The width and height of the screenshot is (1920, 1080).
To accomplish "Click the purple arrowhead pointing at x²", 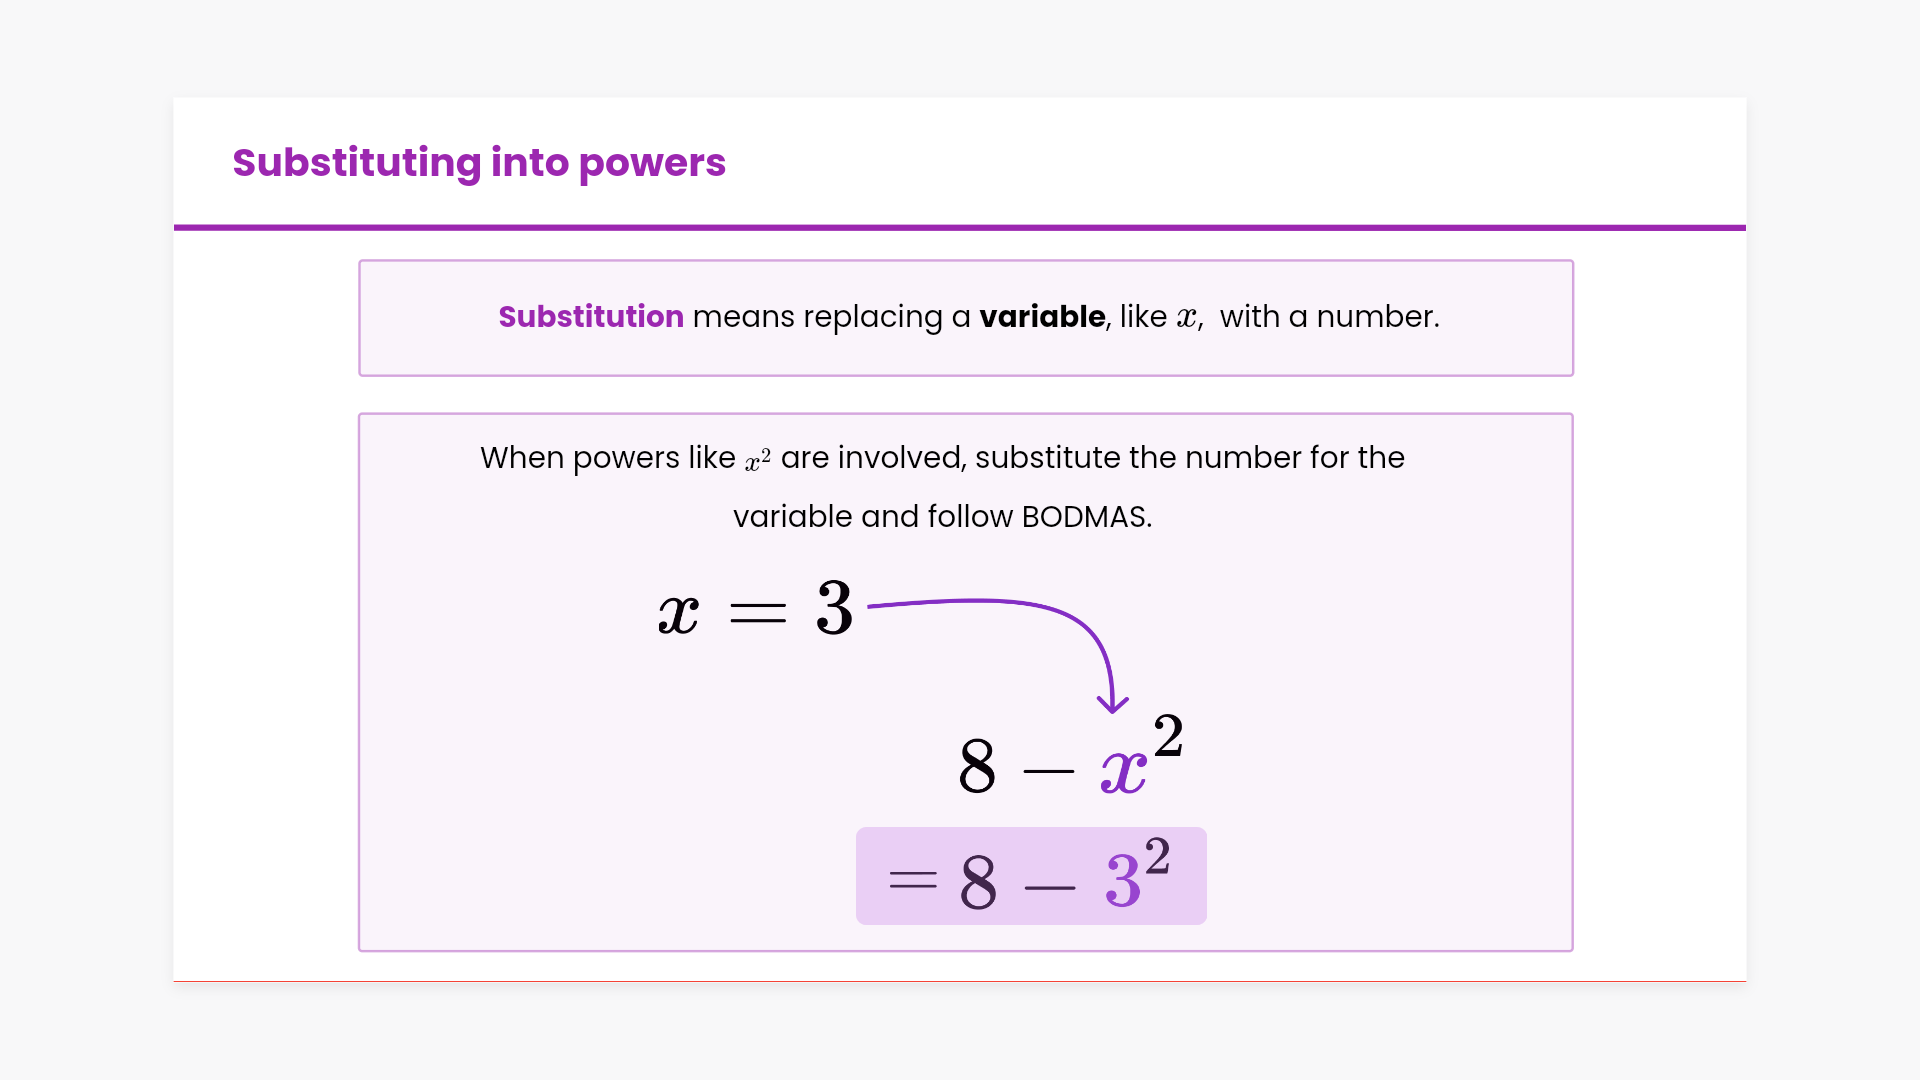I will pyautogui.click(x=1112, y=703).
